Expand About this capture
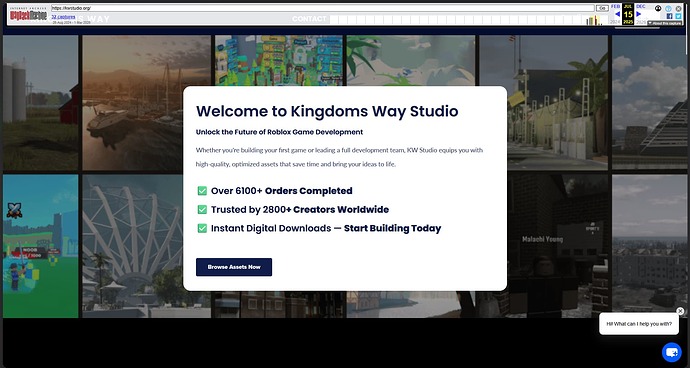The image size is (690, 368). pos(664,23)
